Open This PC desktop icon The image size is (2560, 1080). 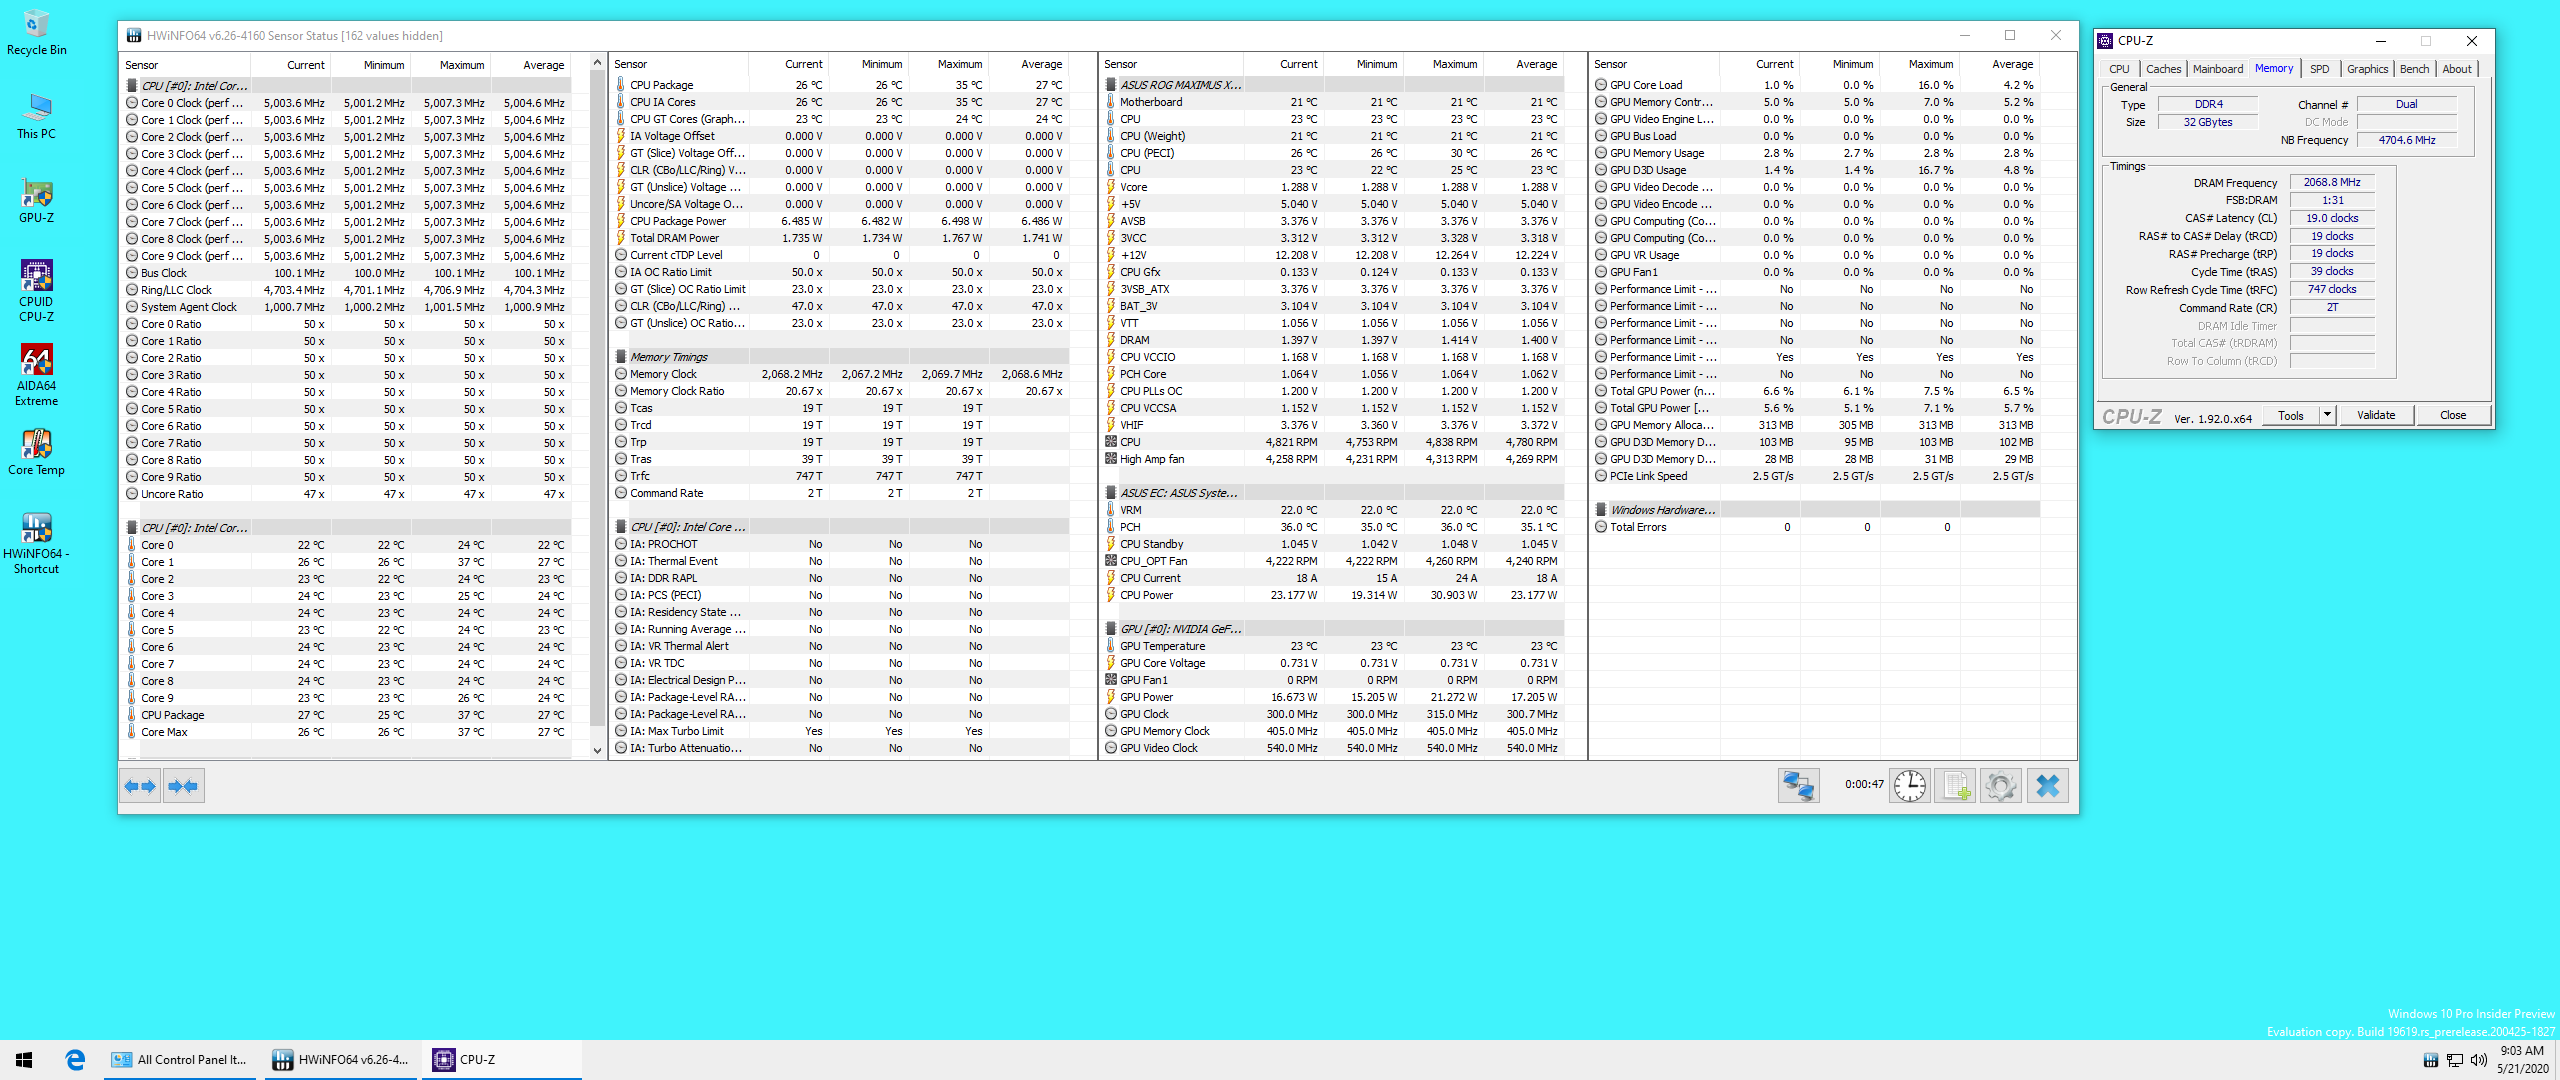pyautogui.click(x=36, y=116)
